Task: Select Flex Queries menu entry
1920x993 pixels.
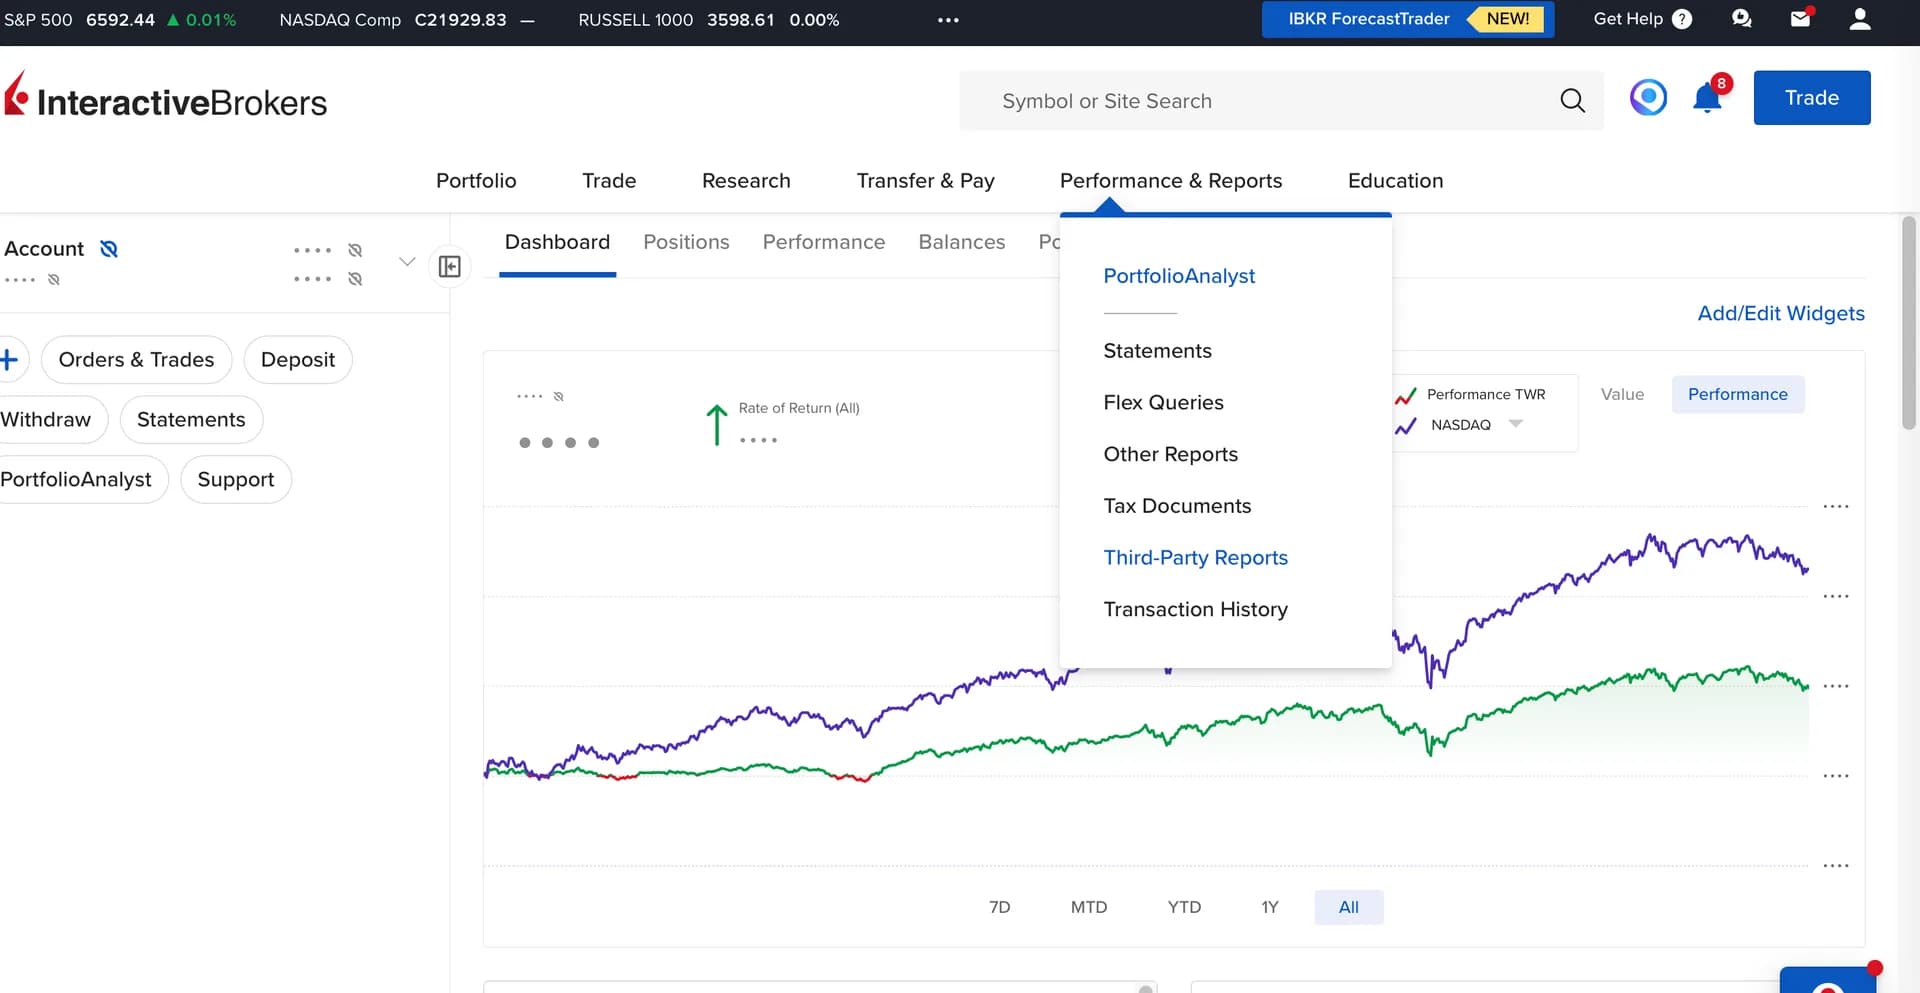Action: click(x=1163, y=403)
